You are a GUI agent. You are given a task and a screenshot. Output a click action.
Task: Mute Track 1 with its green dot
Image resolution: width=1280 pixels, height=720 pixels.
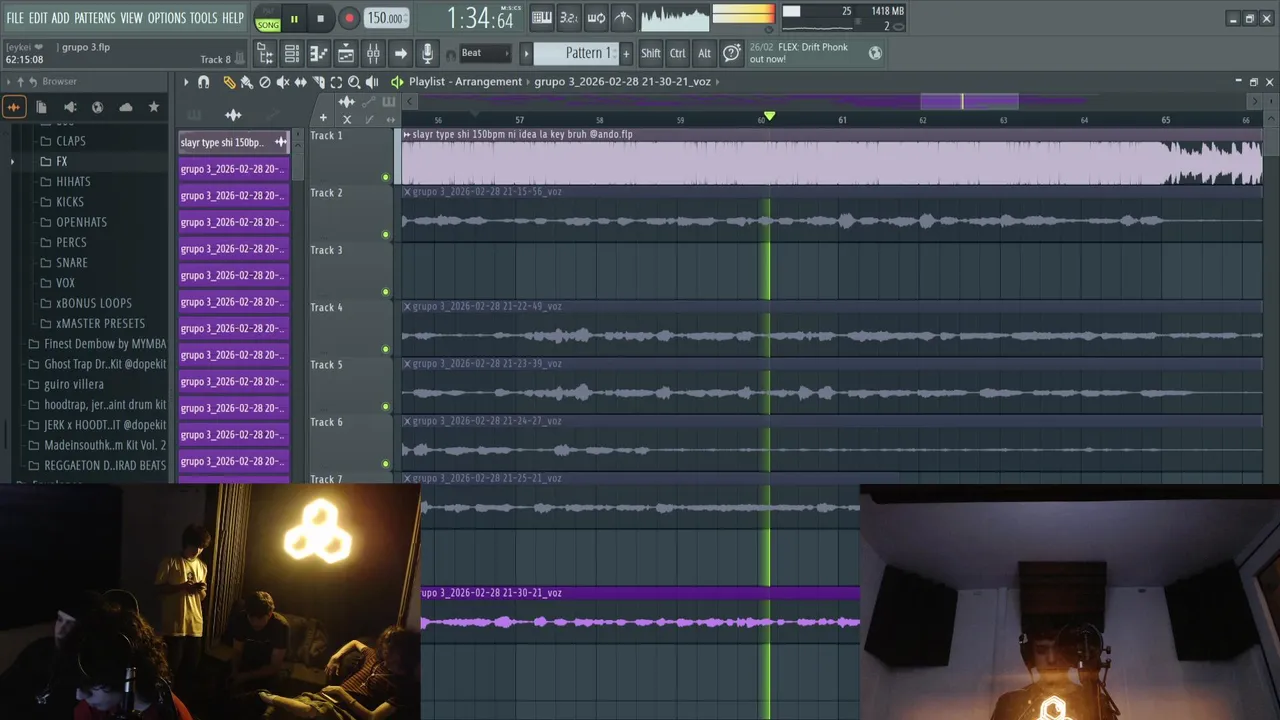pos(386,178)
